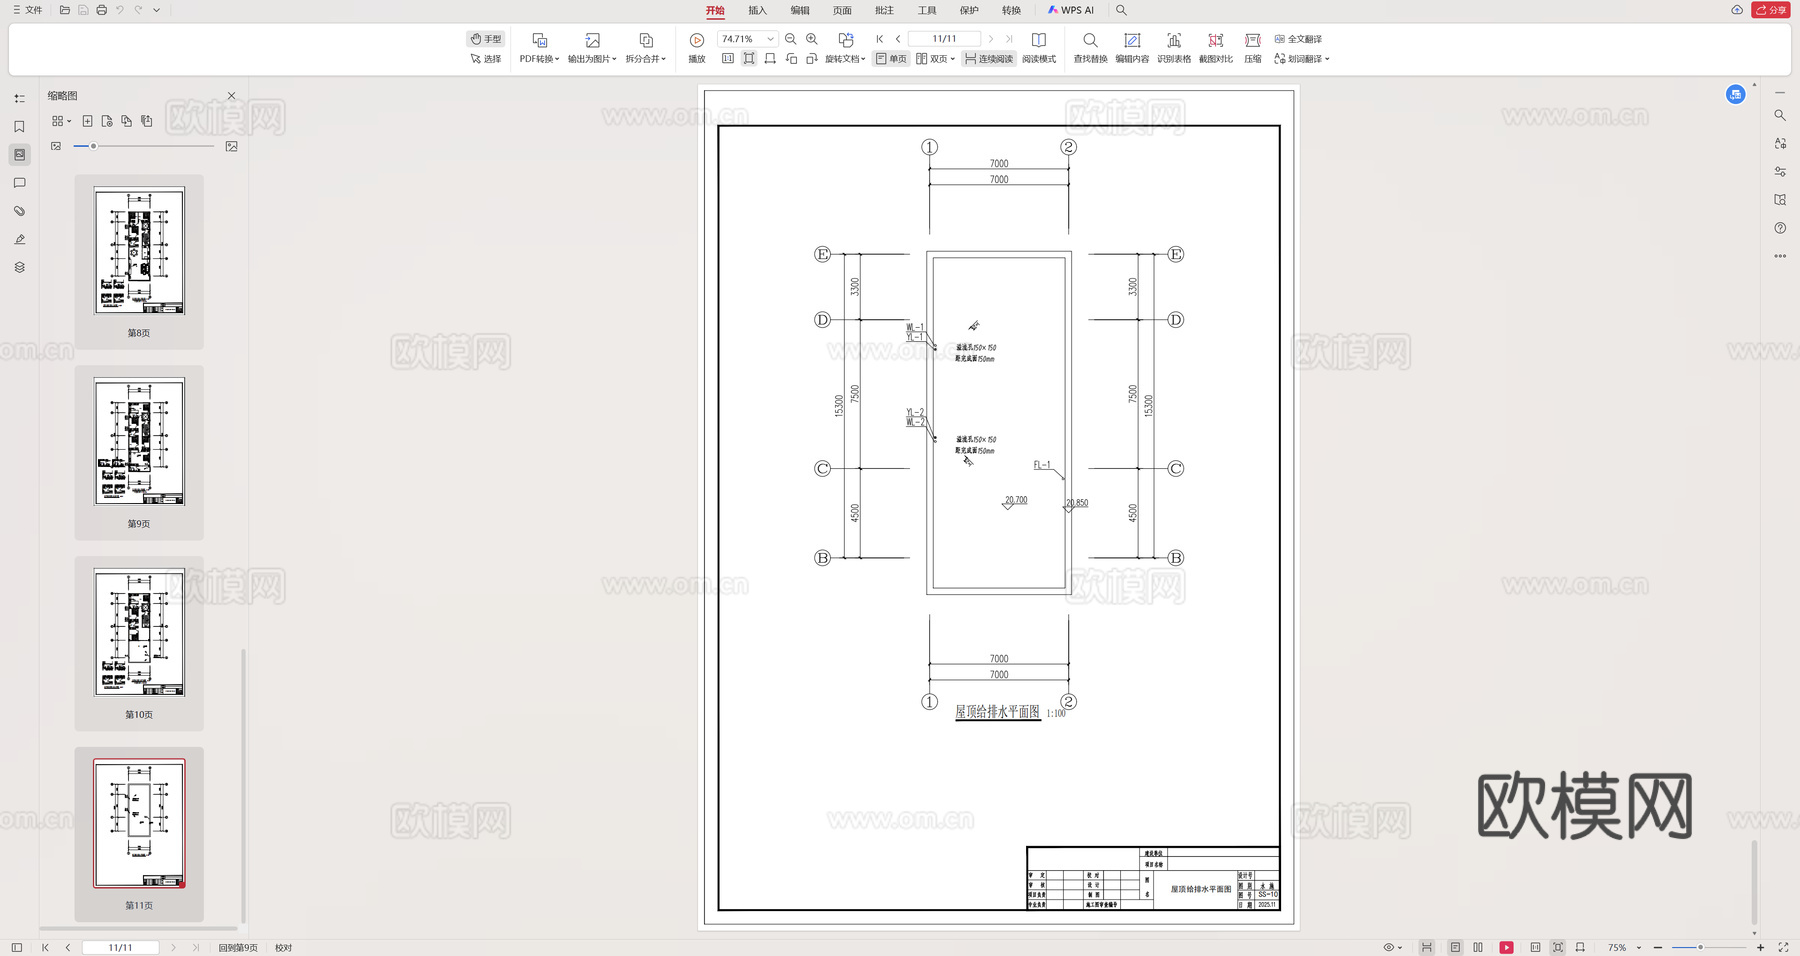This screenshot has height=956, width=1800.
Task: Adjust the thumbnail size slider handle
Action: tap(93, 146)
